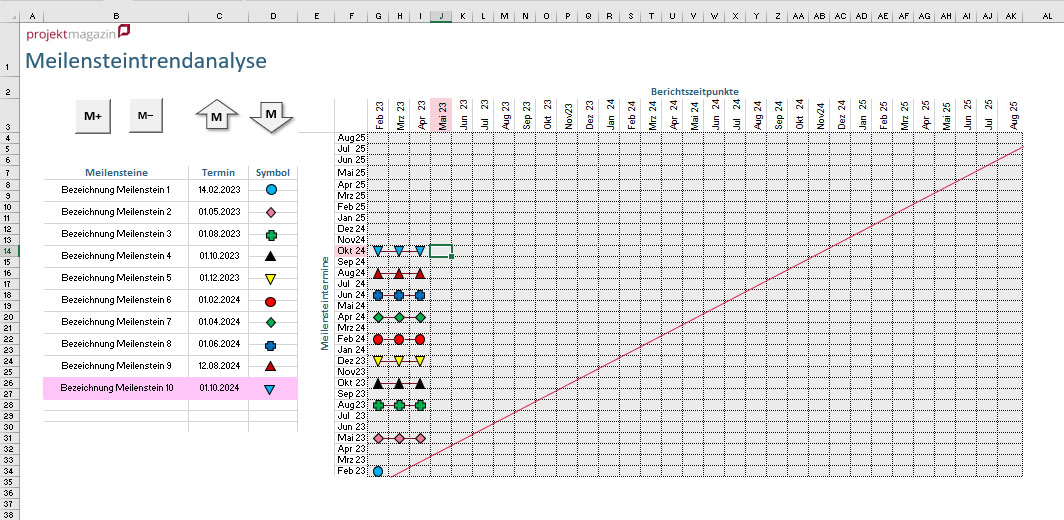Click yellow triangle symbol of Meilenstein 5

271,278
